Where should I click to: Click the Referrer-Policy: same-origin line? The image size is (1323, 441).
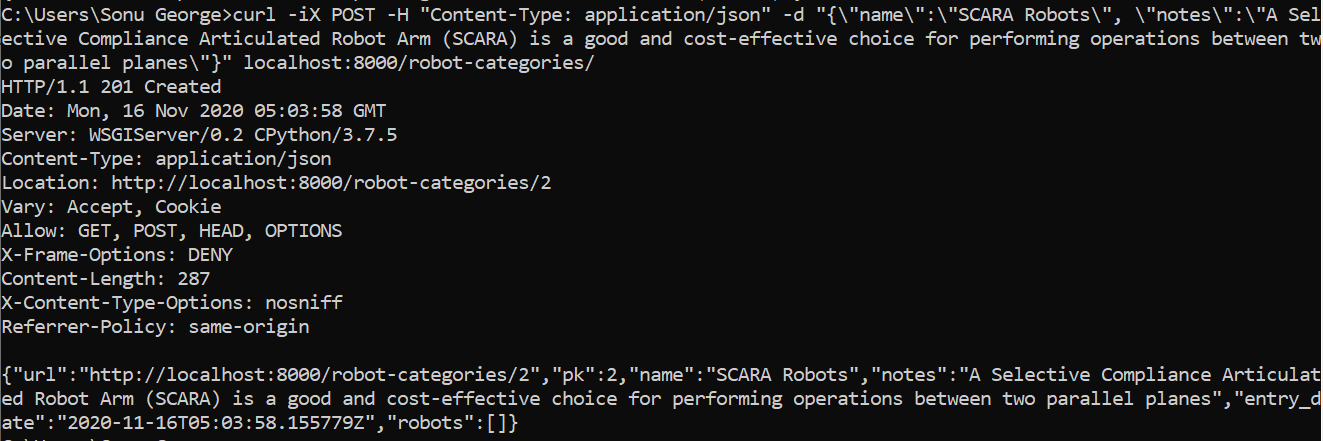click(x=155, y=327)
